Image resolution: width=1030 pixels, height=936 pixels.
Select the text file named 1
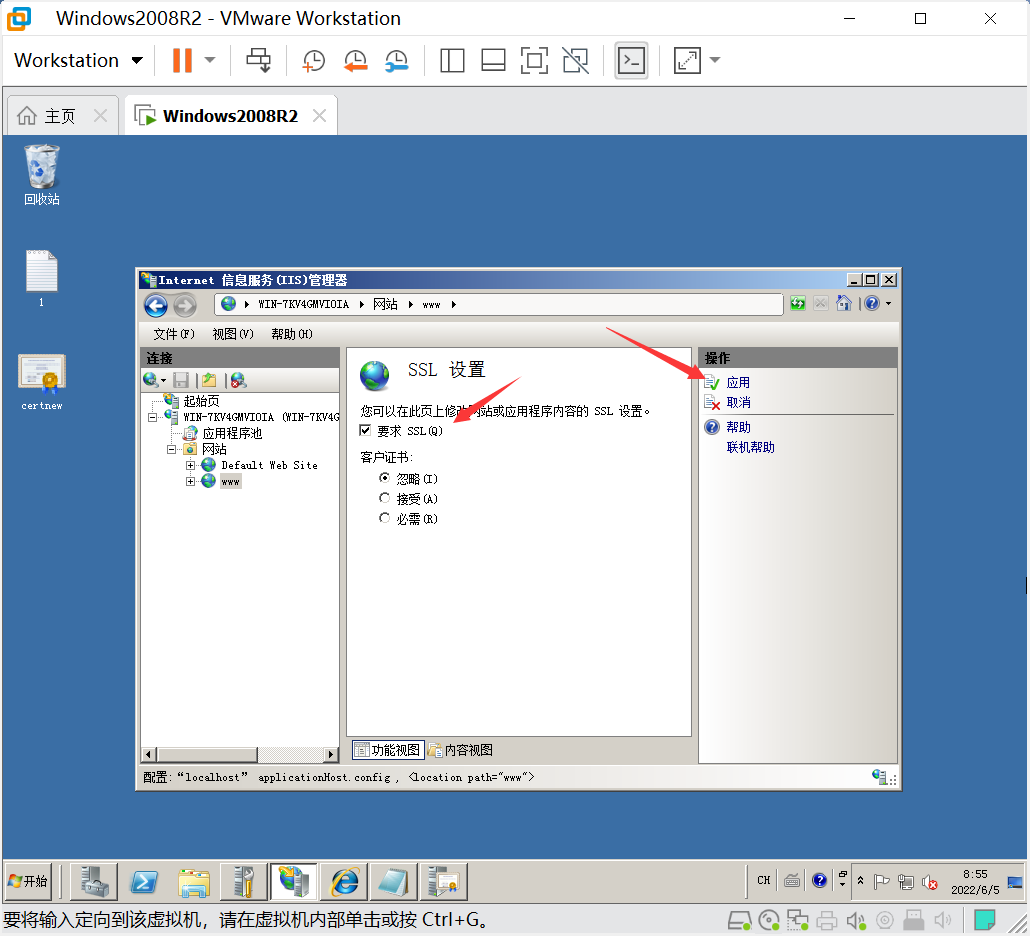(41, 279)
